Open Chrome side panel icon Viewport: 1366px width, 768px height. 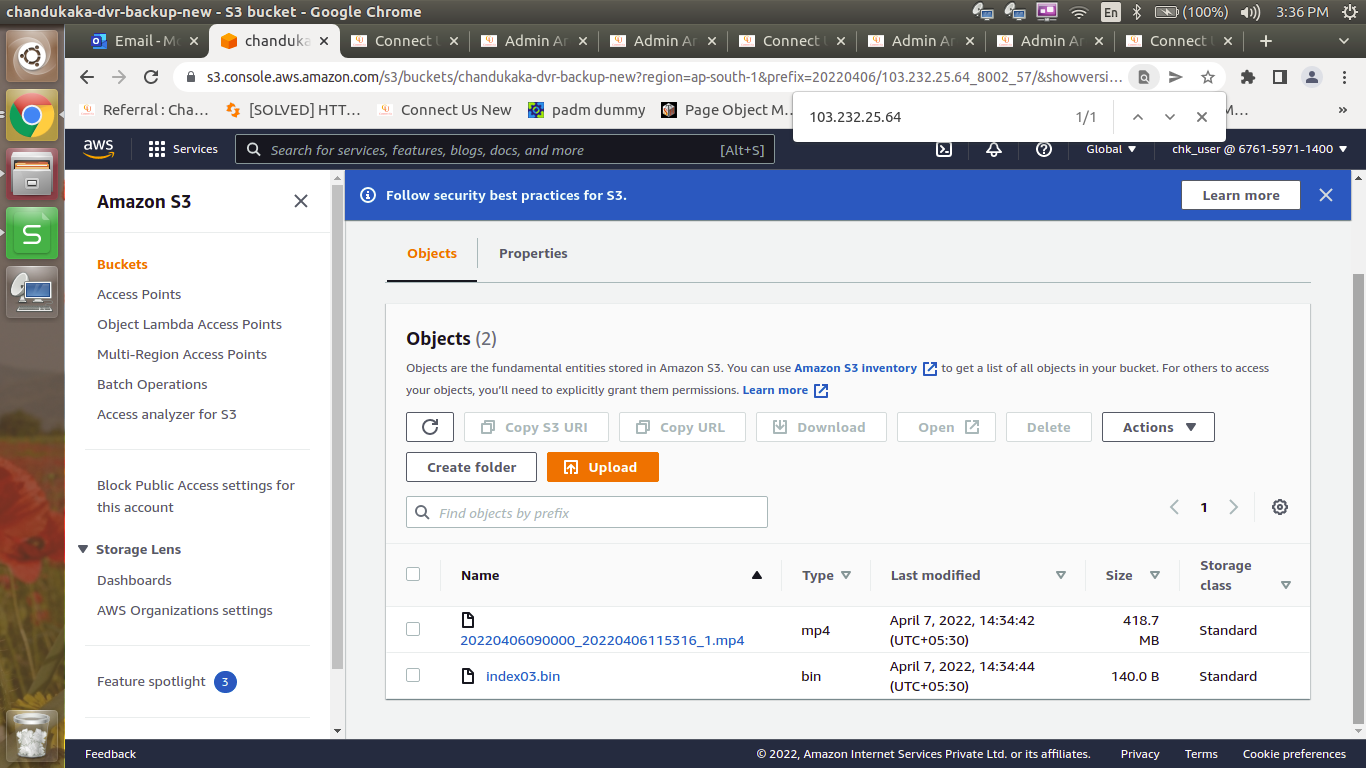point(1279,77)
